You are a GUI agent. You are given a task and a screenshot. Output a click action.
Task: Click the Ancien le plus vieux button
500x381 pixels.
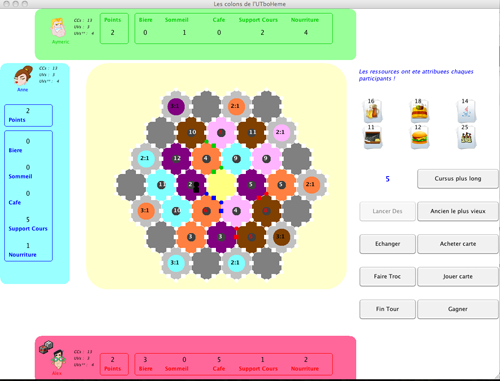pos(458,211)
